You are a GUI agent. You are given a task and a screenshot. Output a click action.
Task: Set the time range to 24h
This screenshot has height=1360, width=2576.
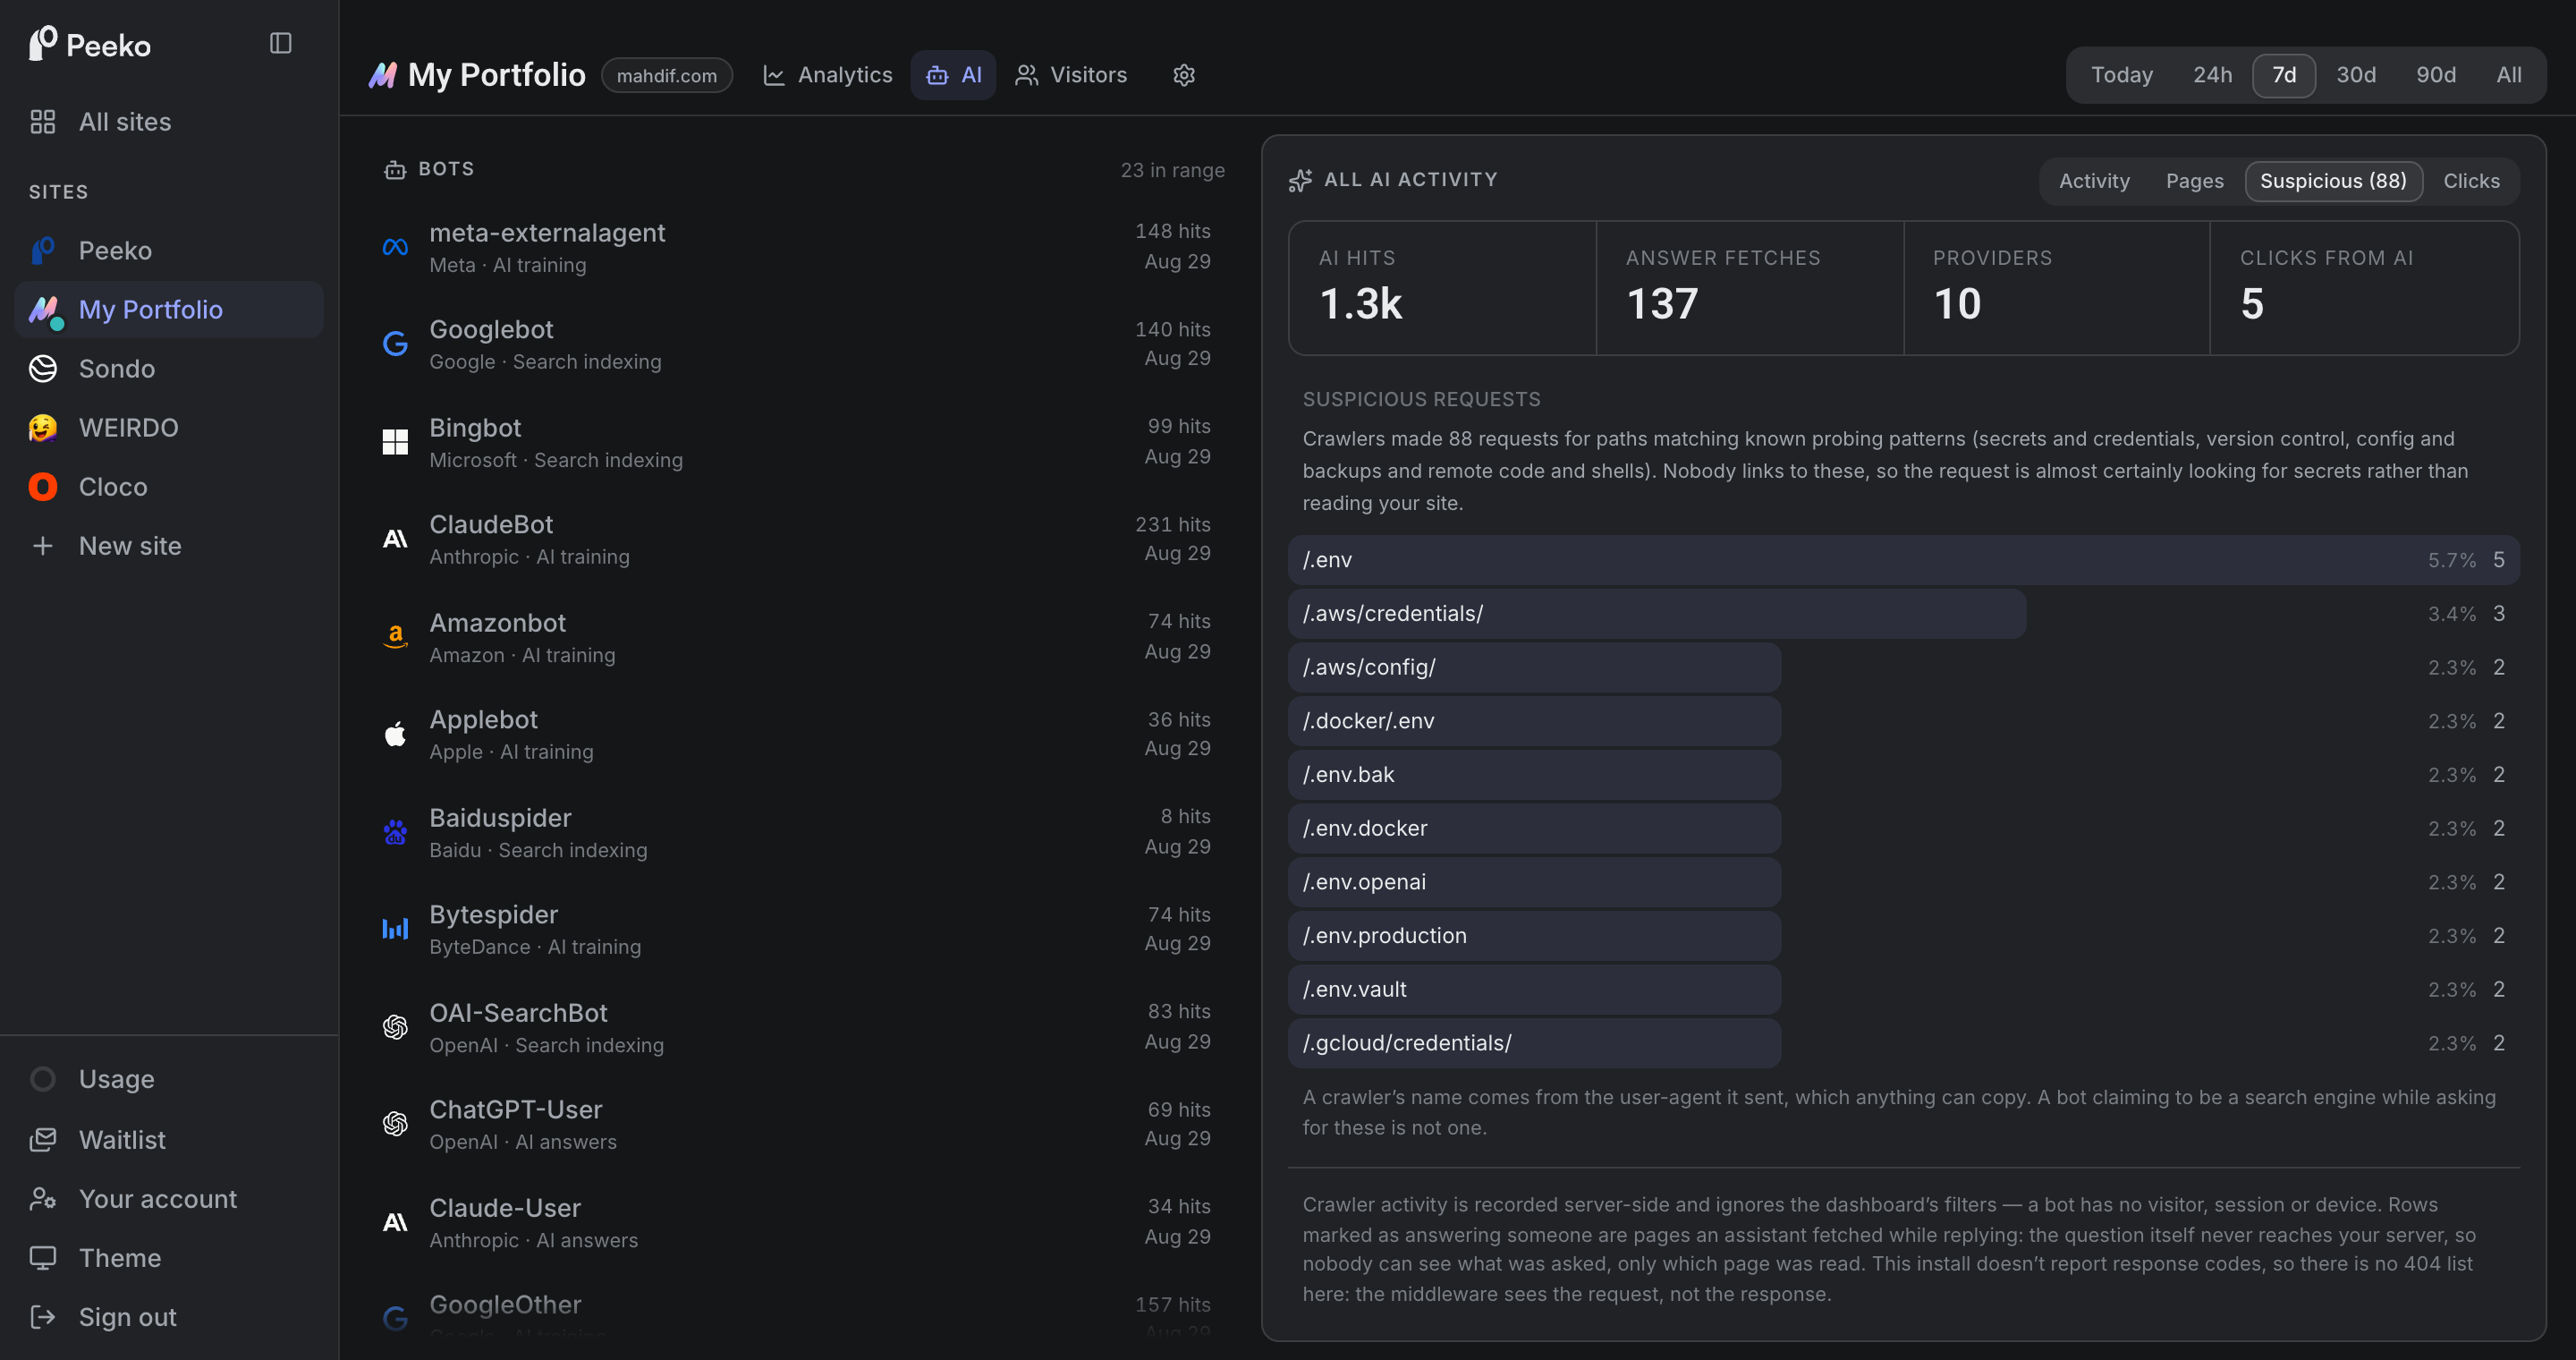click(2212, 75)
